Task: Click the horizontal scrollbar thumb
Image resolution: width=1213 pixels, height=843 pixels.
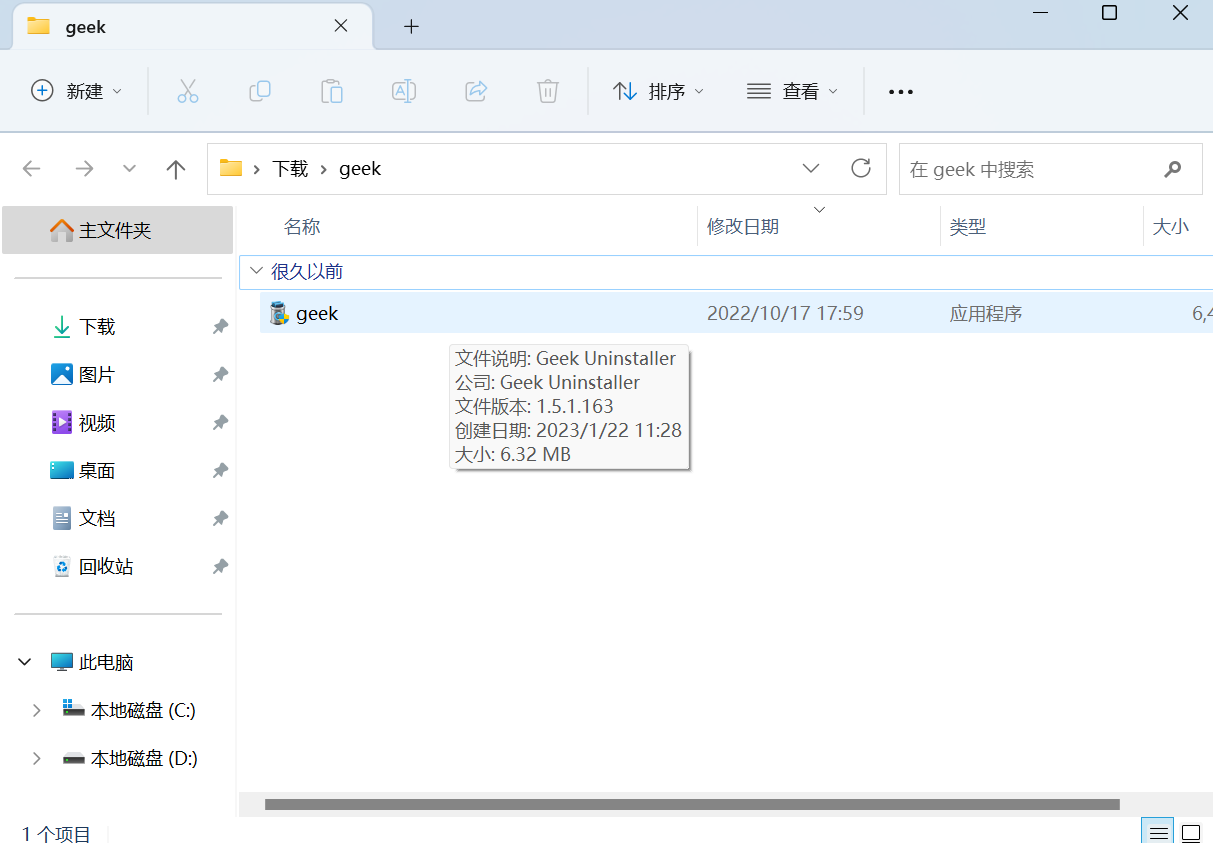Action: 692,804
